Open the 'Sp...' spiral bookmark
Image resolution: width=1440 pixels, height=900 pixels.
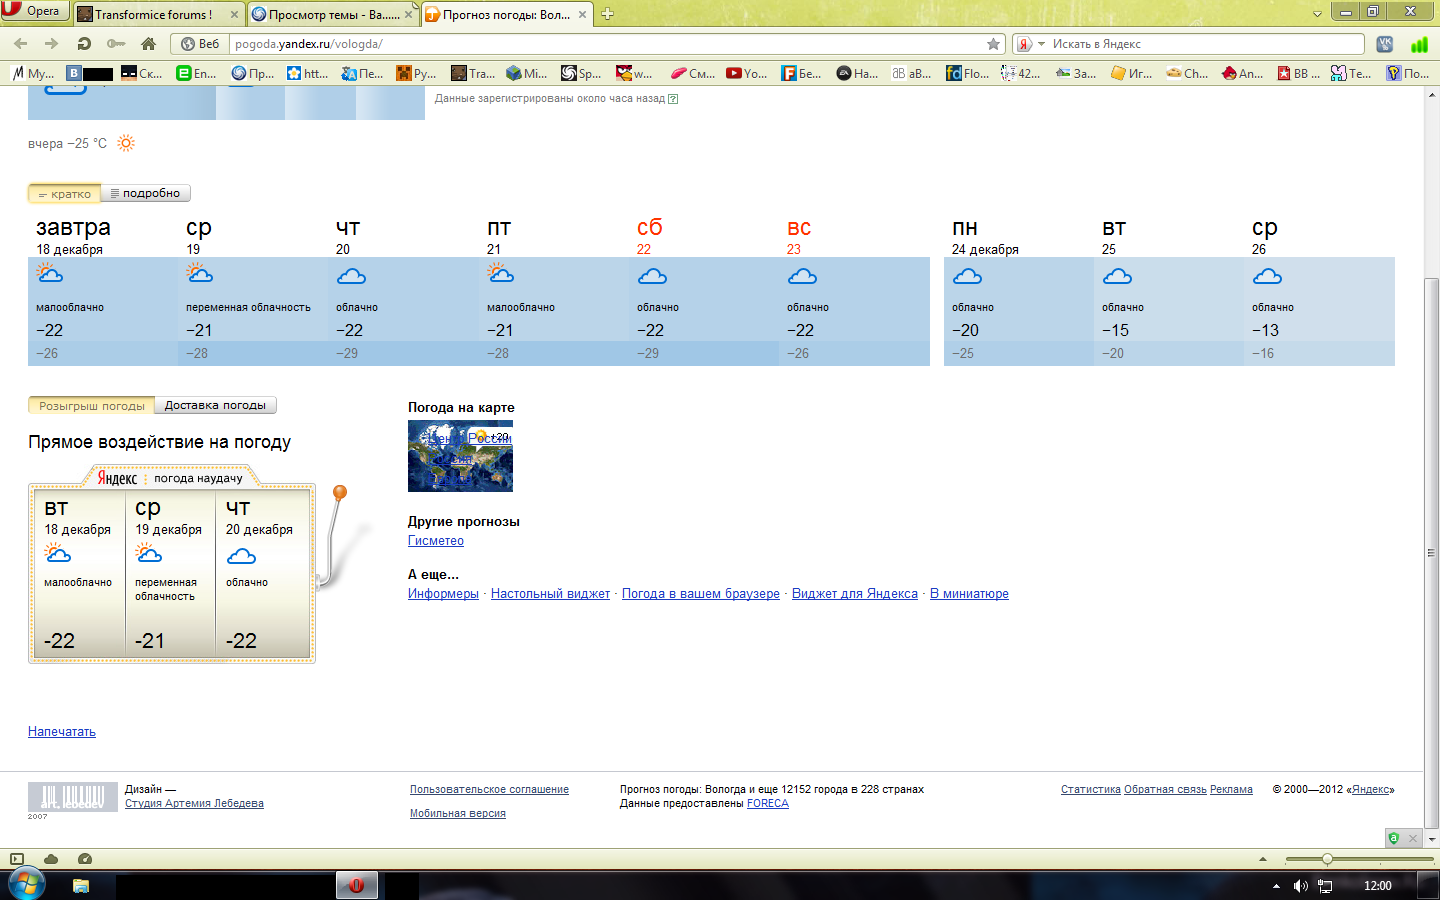click(x=581, y=73)
